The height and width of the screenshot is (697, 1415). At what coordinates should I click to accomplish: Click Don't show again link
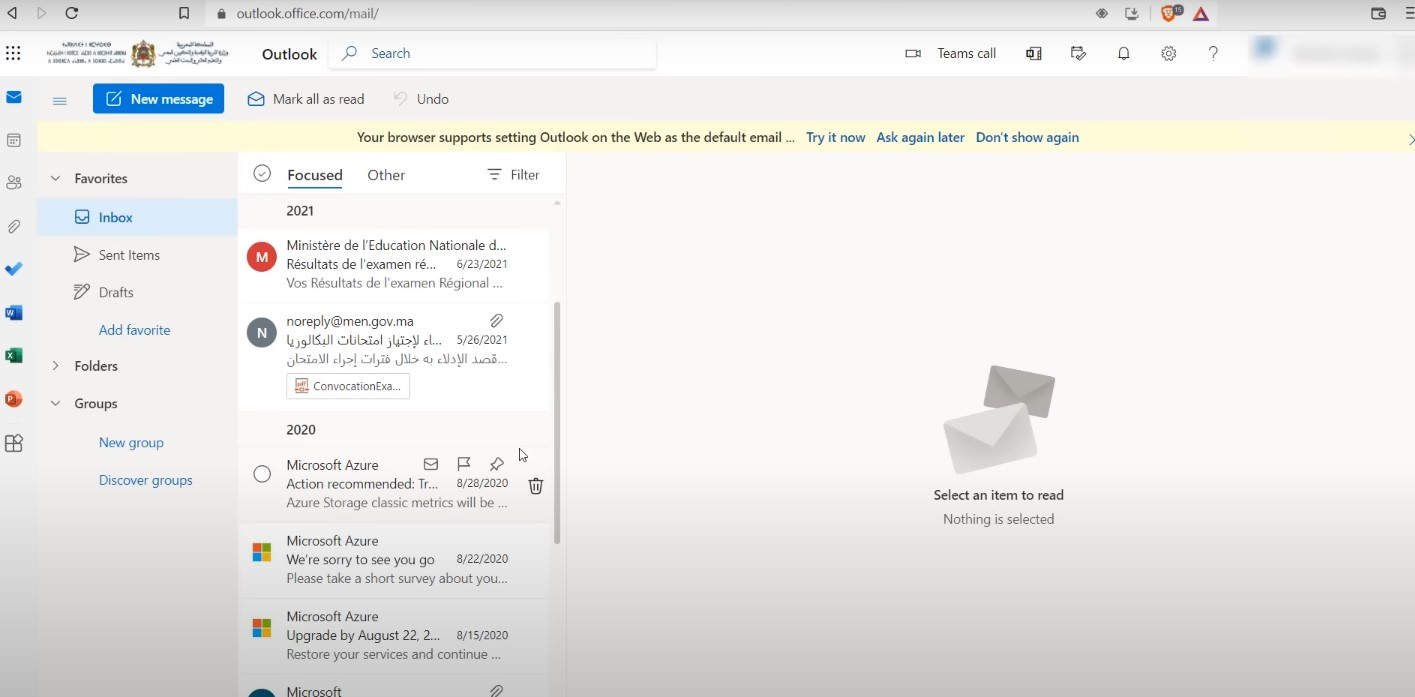pos(1027,138)
